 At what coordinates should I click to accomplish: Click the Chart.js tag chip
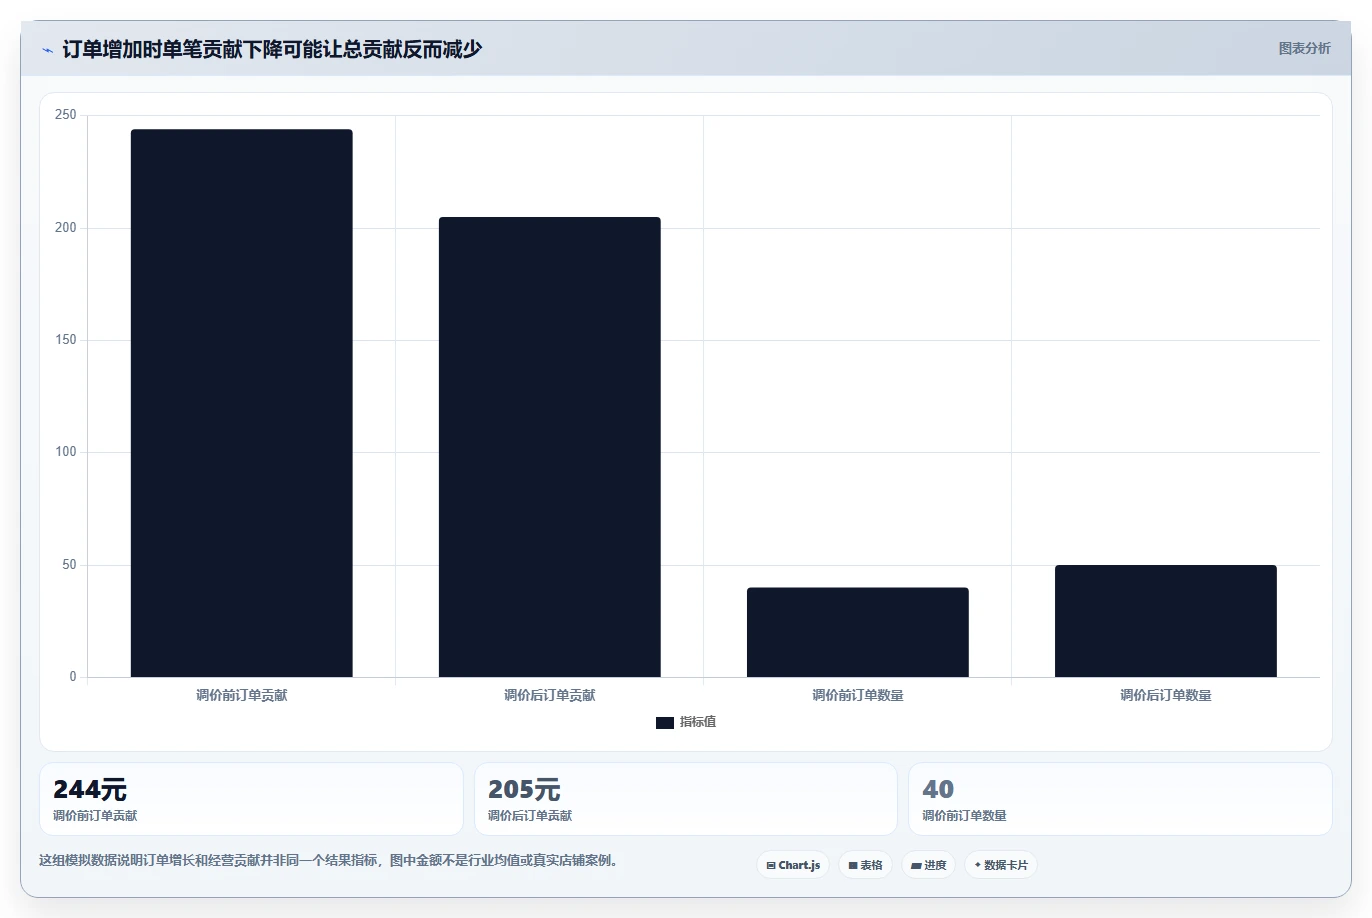pyautogui.click(x=793, y=865)
